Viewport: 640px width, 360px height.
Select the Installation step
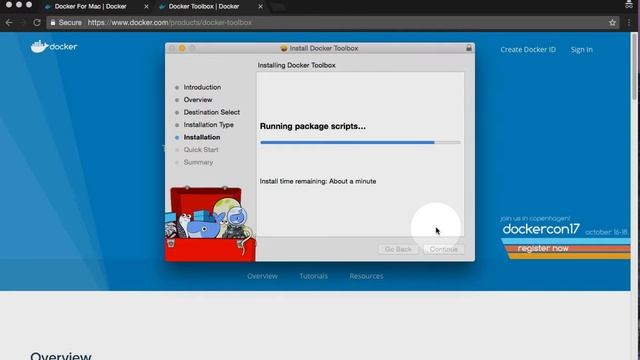tap(202, 137)
